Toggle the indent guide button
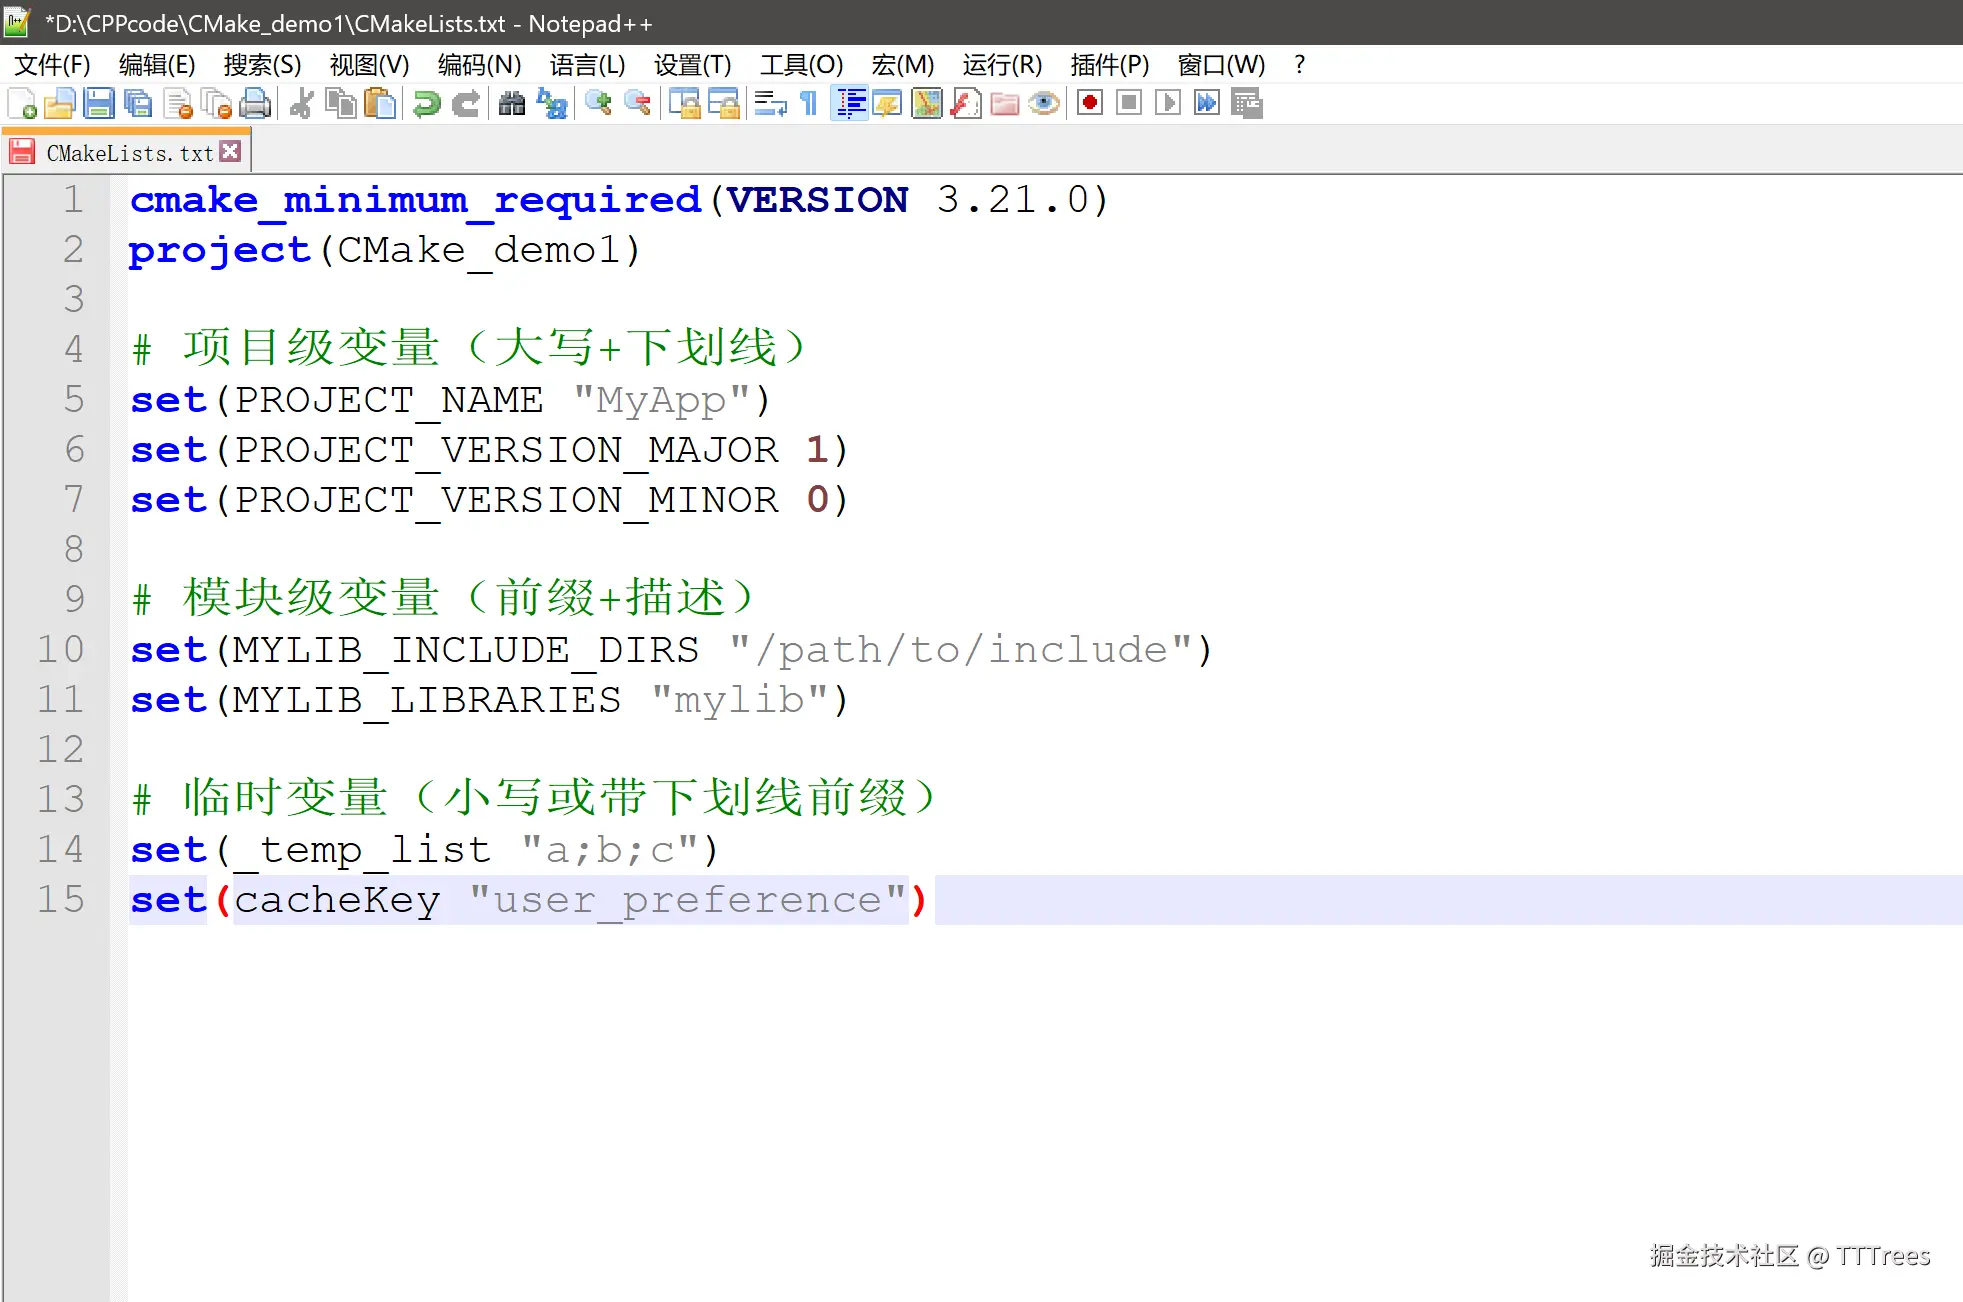This screenshot has width=1963, height=1302. click(850, 103)
